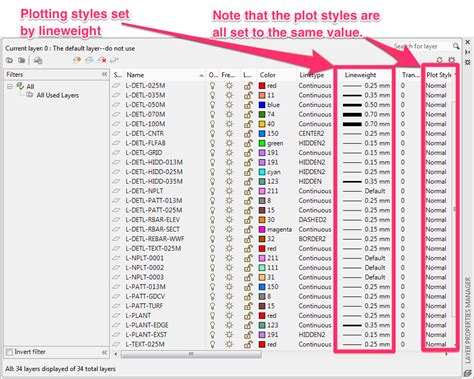Click the Refresh icon in the toolbar
This screenshot has width=474, height=379.
[439, 60]
